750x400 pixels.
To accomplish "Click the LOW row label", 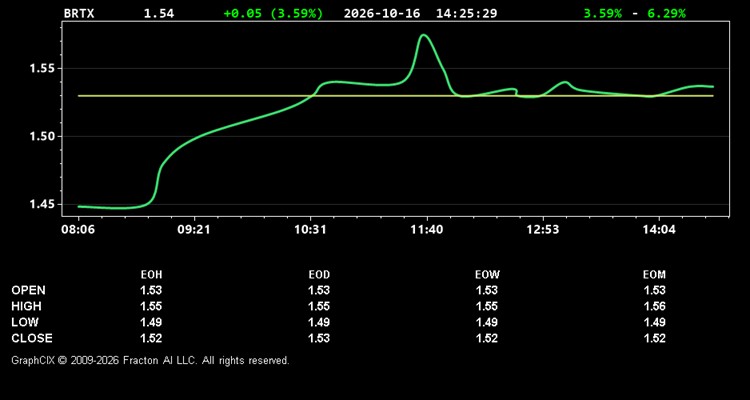I will [25, 322].
